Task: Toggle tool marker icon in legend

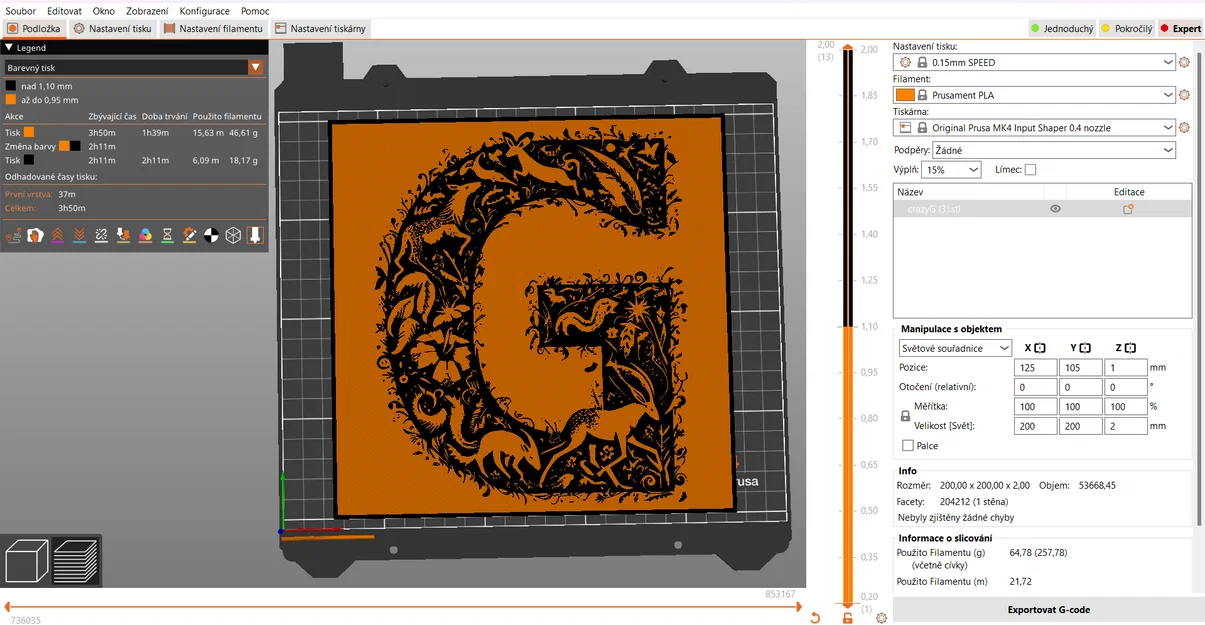Action: (255, 235)
